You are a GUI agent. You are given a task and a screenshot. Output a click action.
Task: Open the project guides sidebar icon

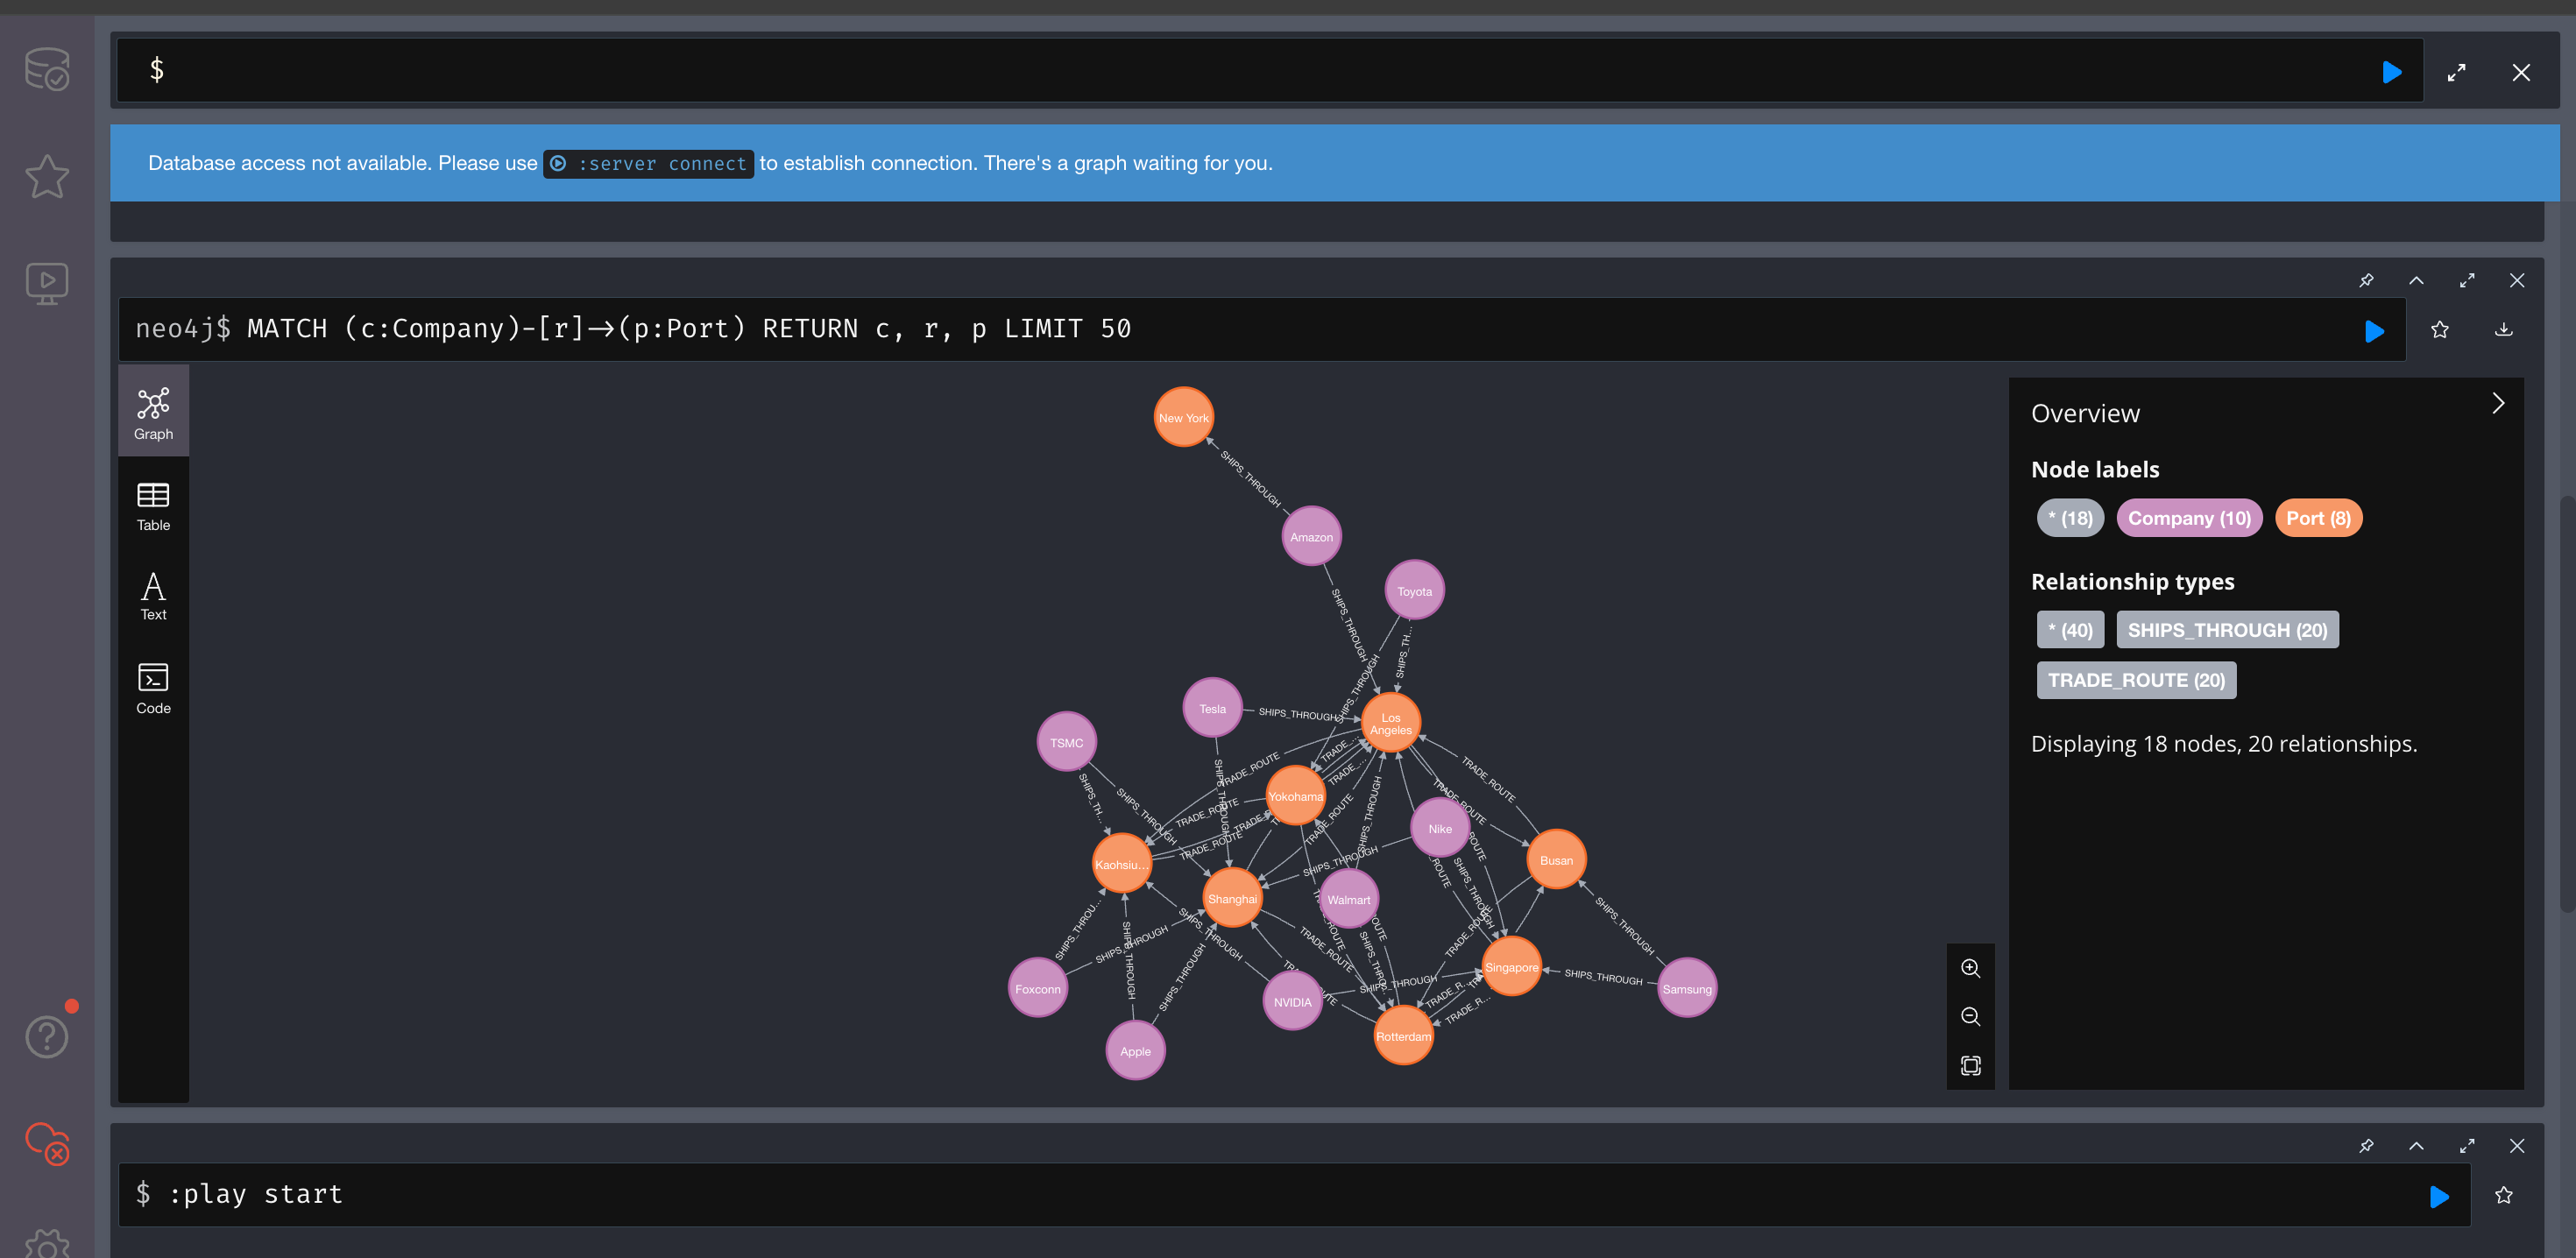47,284
